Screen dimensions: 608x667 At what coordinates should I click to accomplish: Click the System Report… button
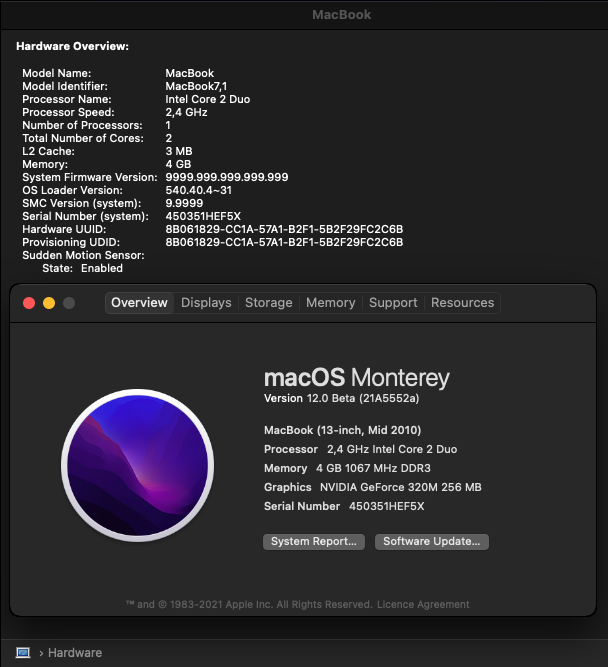pyautogui.click(x=314, y=542)
